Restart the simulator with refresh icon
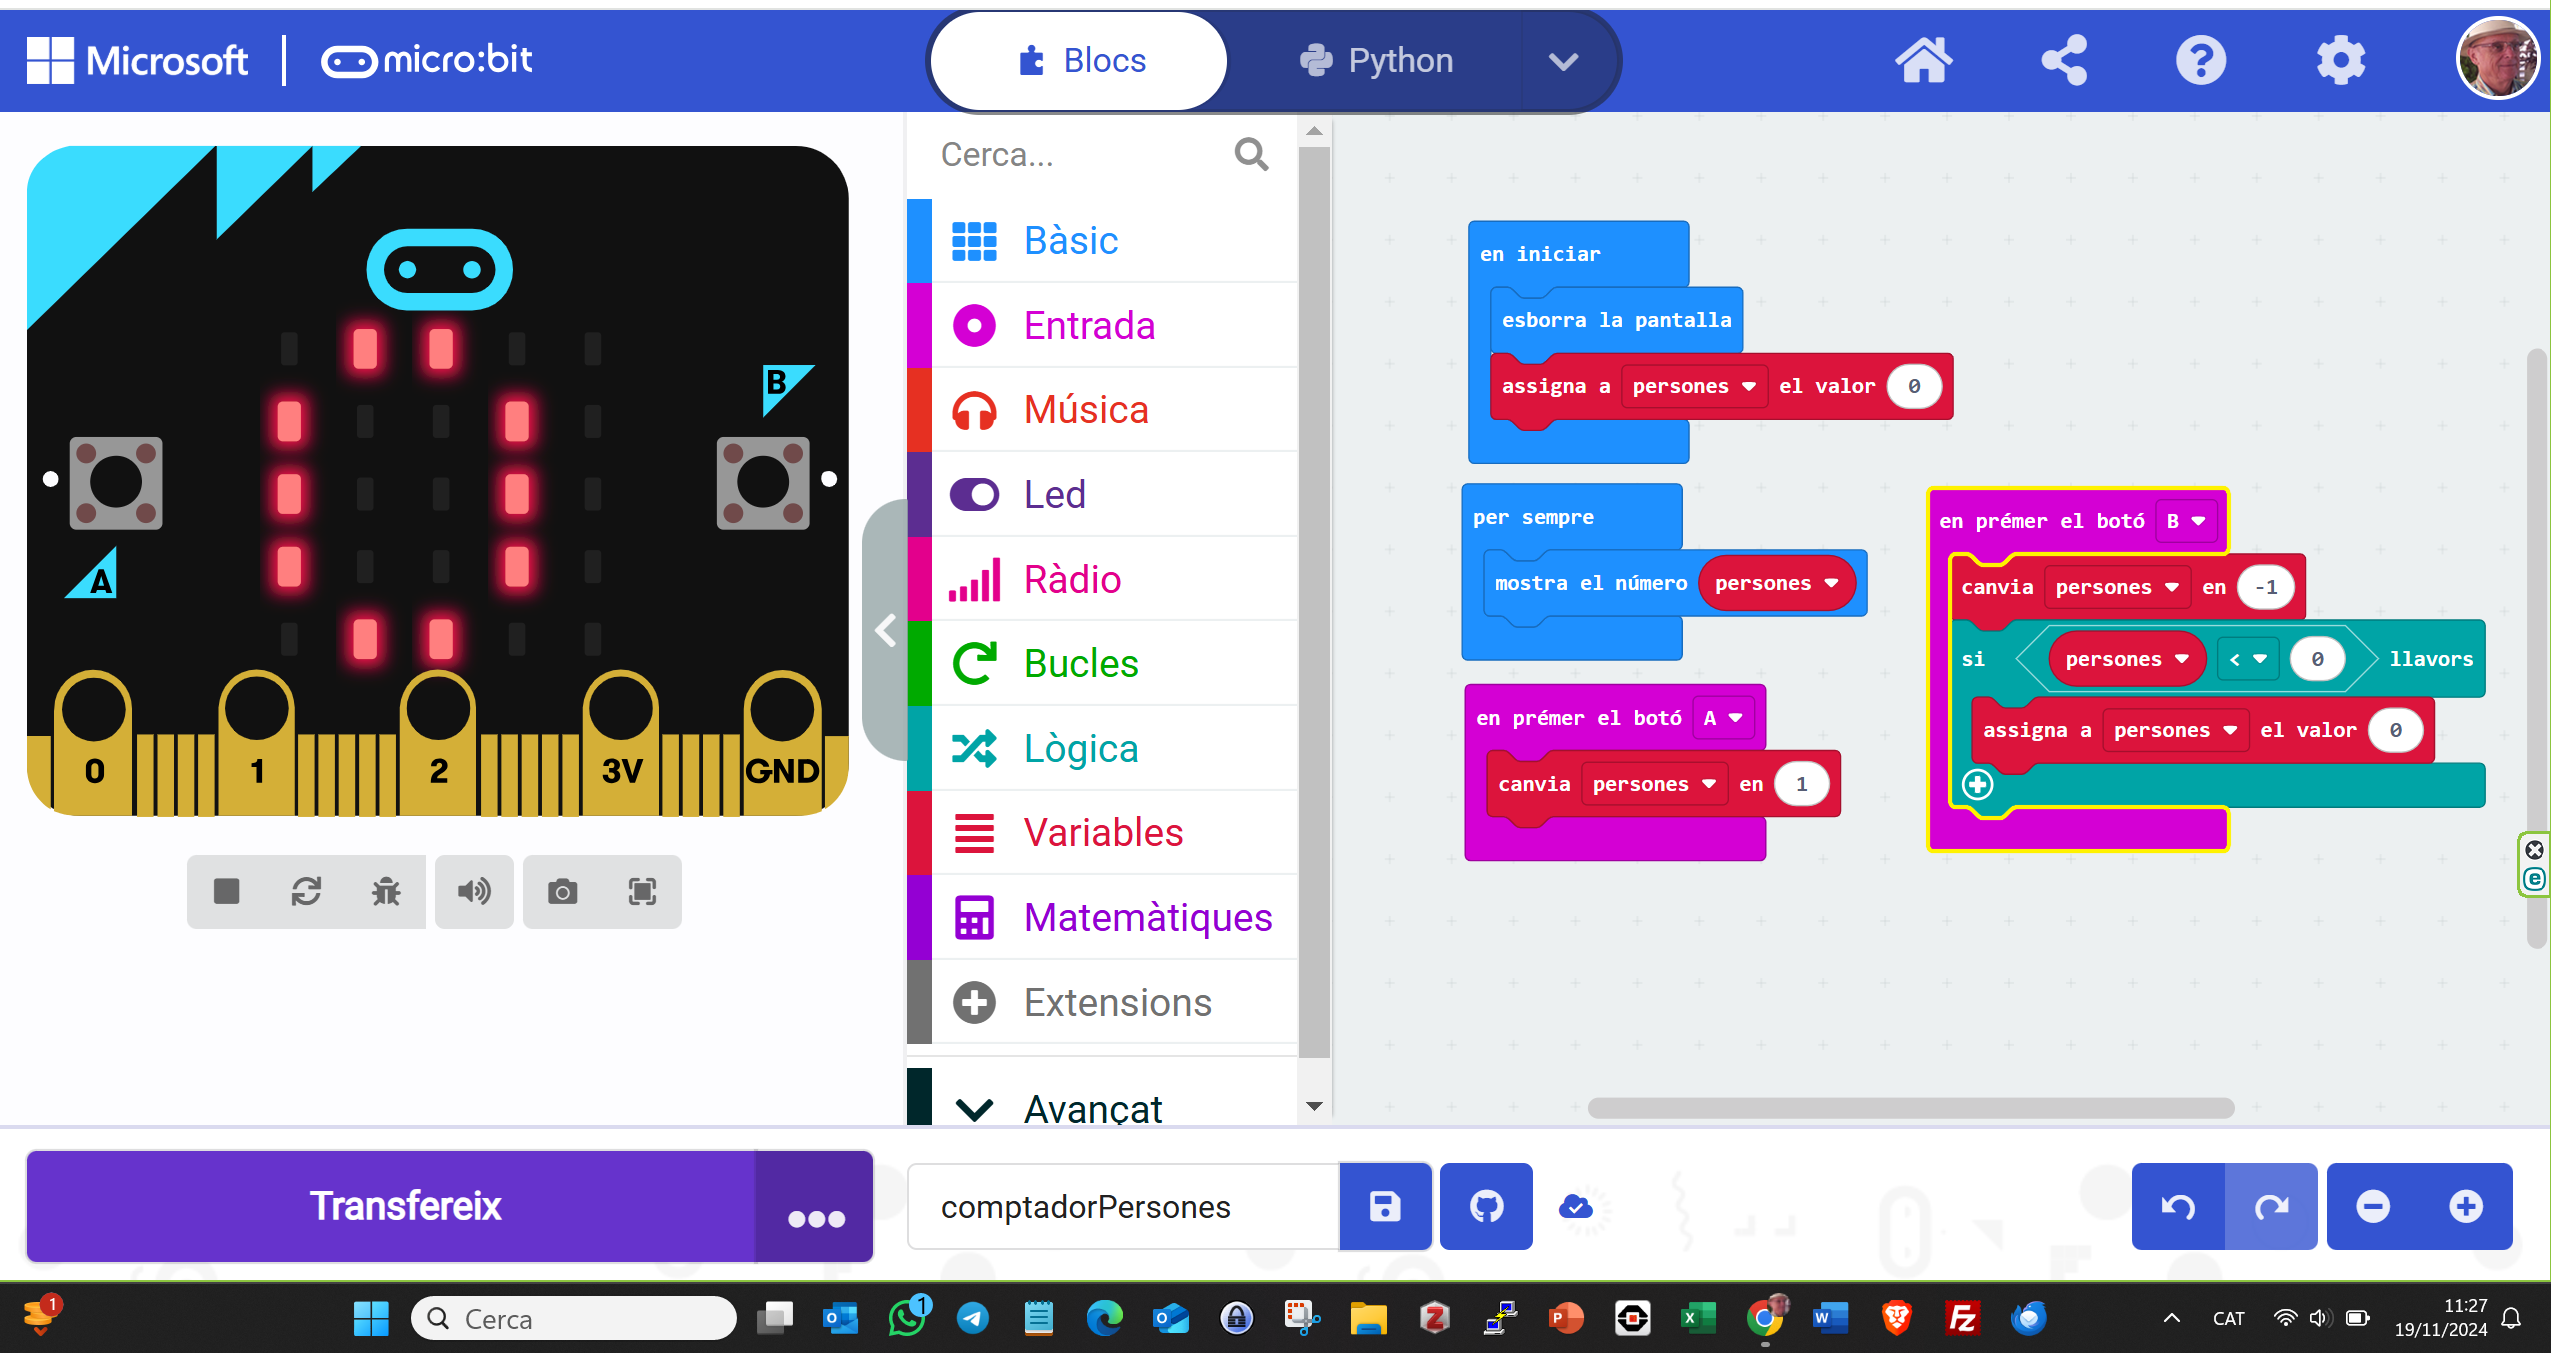 click(x=306, y=891)
